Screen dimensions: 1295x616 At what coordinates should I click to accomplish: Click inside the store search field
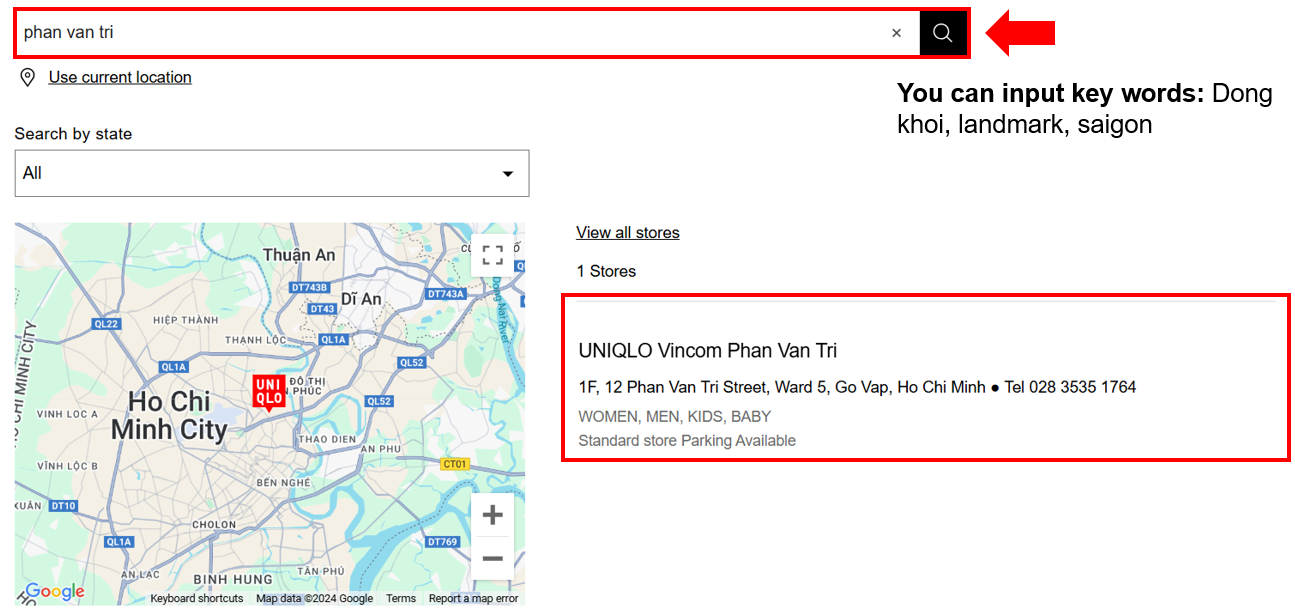pos(450,33)
